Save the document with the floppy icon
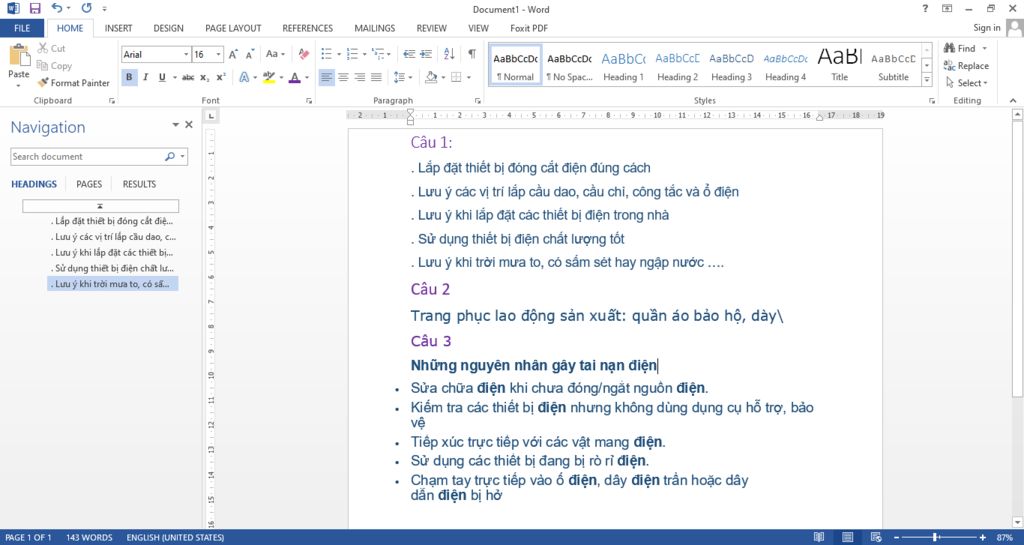This screenshot has height=545, width=1024. coord(35,8)
